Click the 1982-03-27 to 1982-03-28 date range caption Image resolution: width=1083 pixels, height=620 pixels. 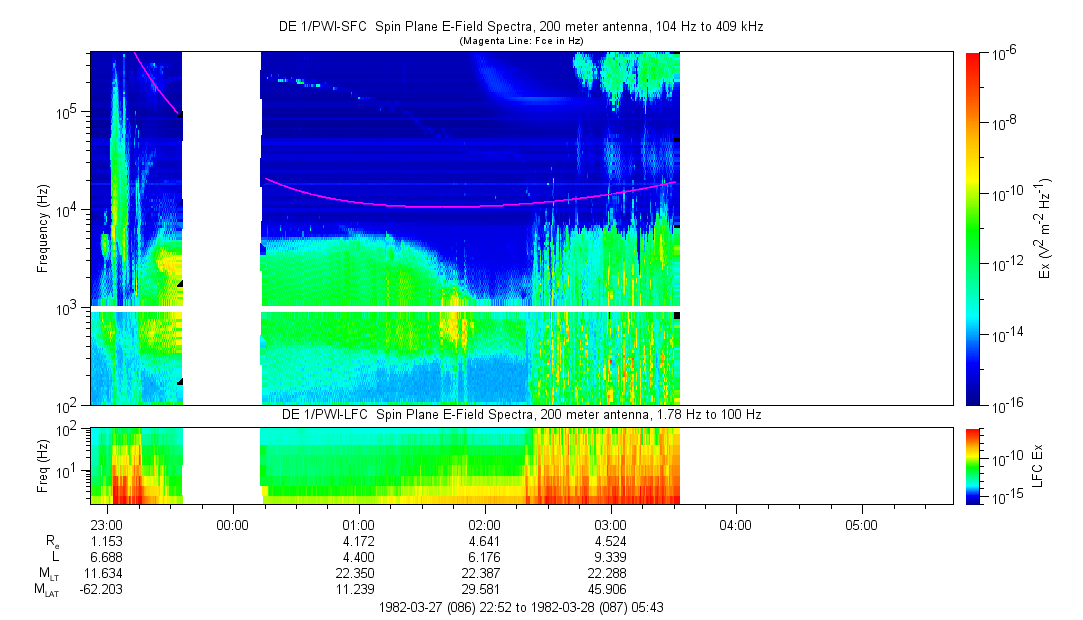click(x=520, y=607)
